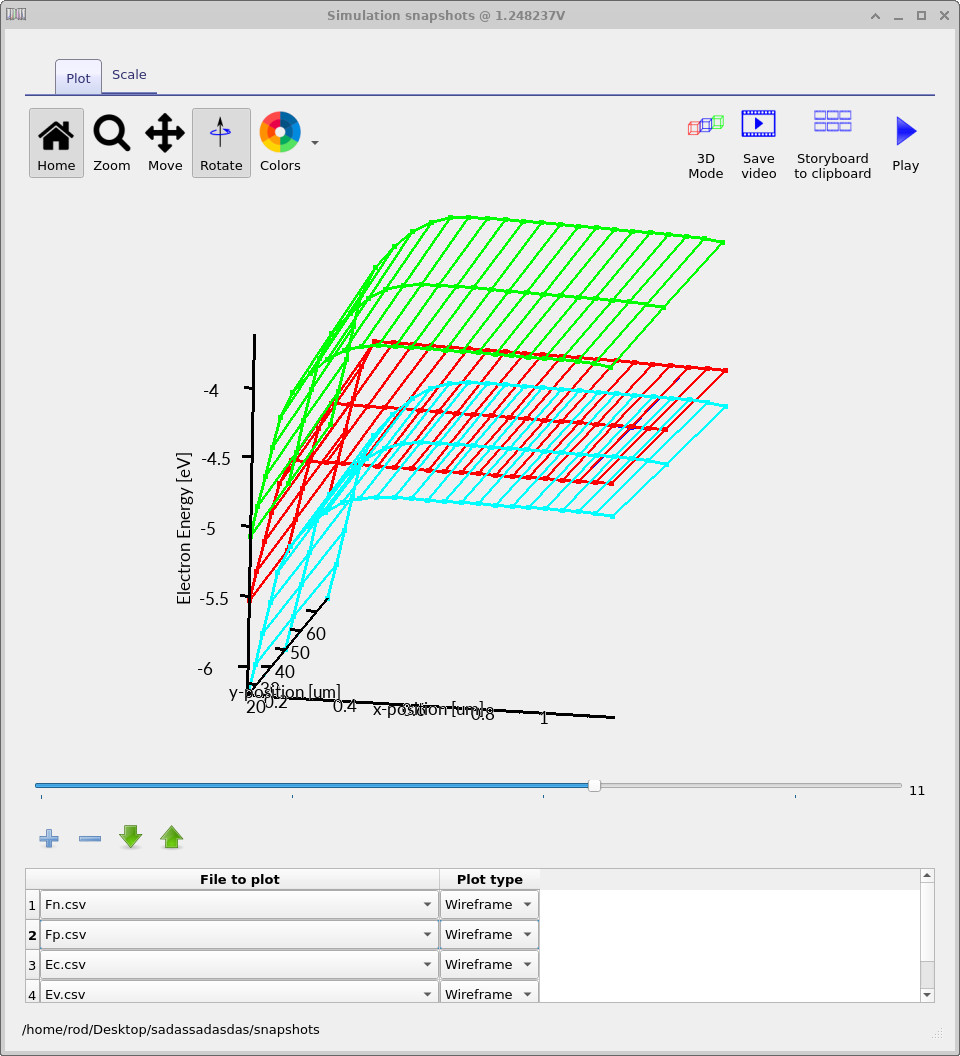Viewport: 960px width, 1056px height.
Task: Select the Plot tab
Action: pos(78,78)
